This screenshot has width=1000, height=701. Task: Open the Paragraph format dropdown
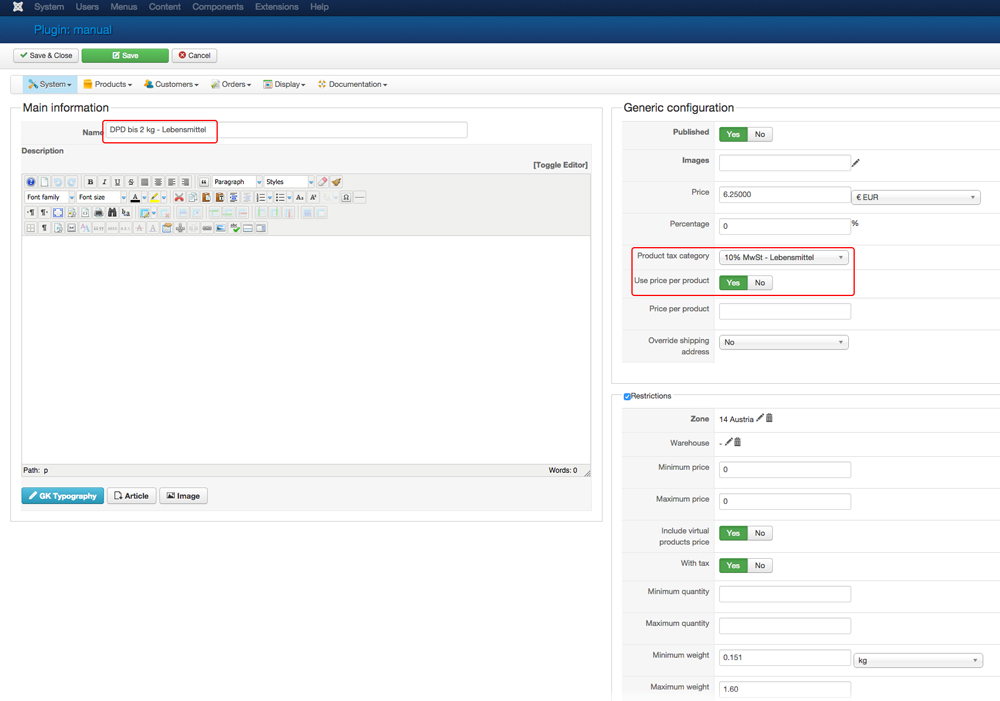point(237,182)
